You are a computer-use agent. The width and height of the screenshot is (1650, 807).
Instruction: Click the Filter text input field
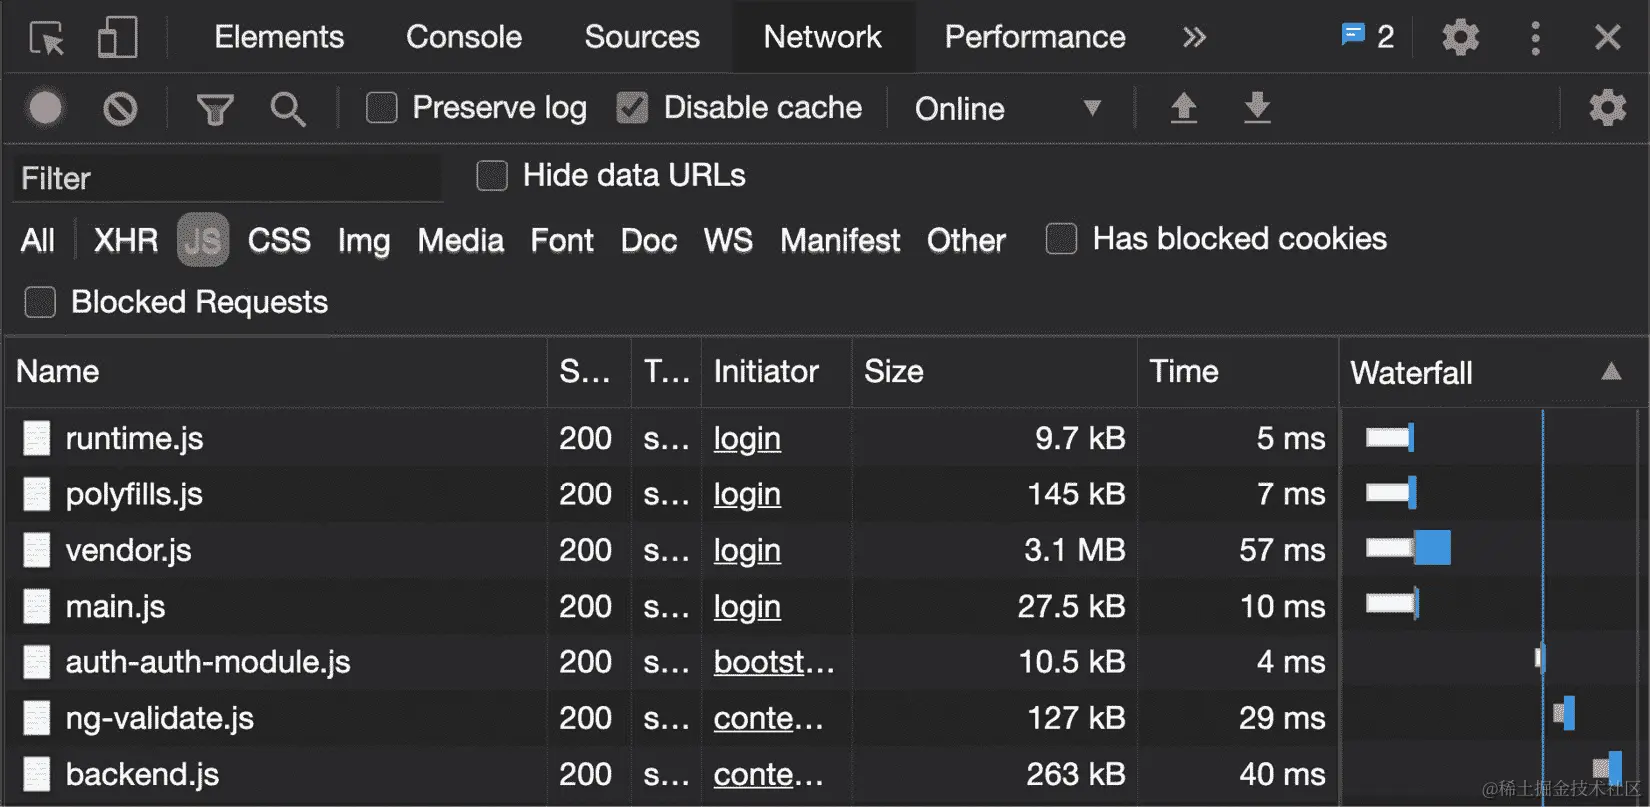coord(228,178)
